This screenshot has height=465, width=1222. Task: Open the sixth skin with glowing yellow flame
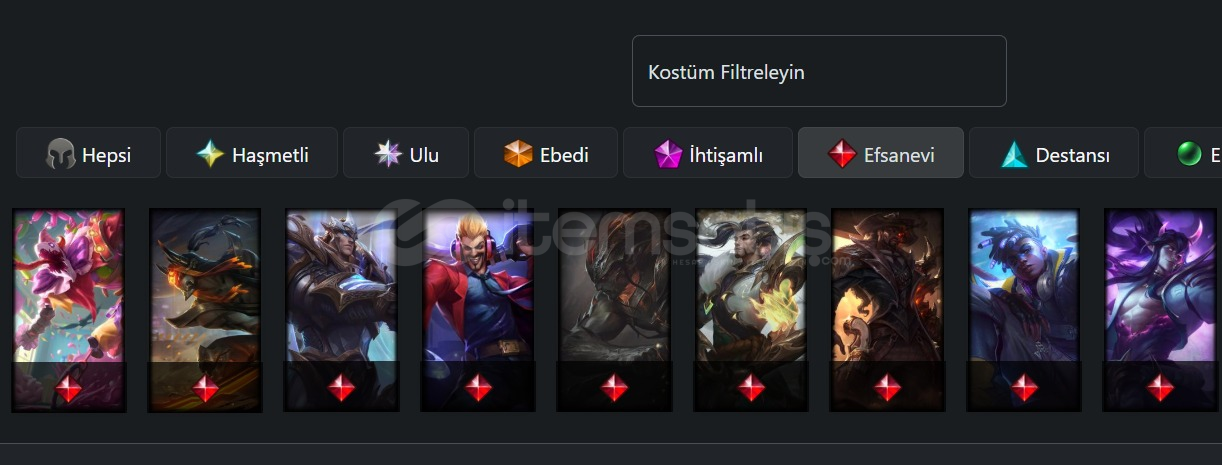coord(751,310)
